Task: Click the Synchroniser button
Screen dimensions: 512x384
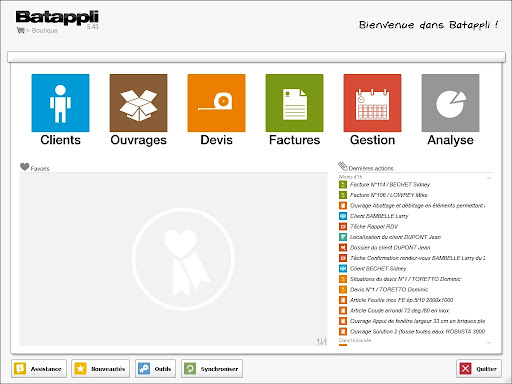Action: pos(212,369)
